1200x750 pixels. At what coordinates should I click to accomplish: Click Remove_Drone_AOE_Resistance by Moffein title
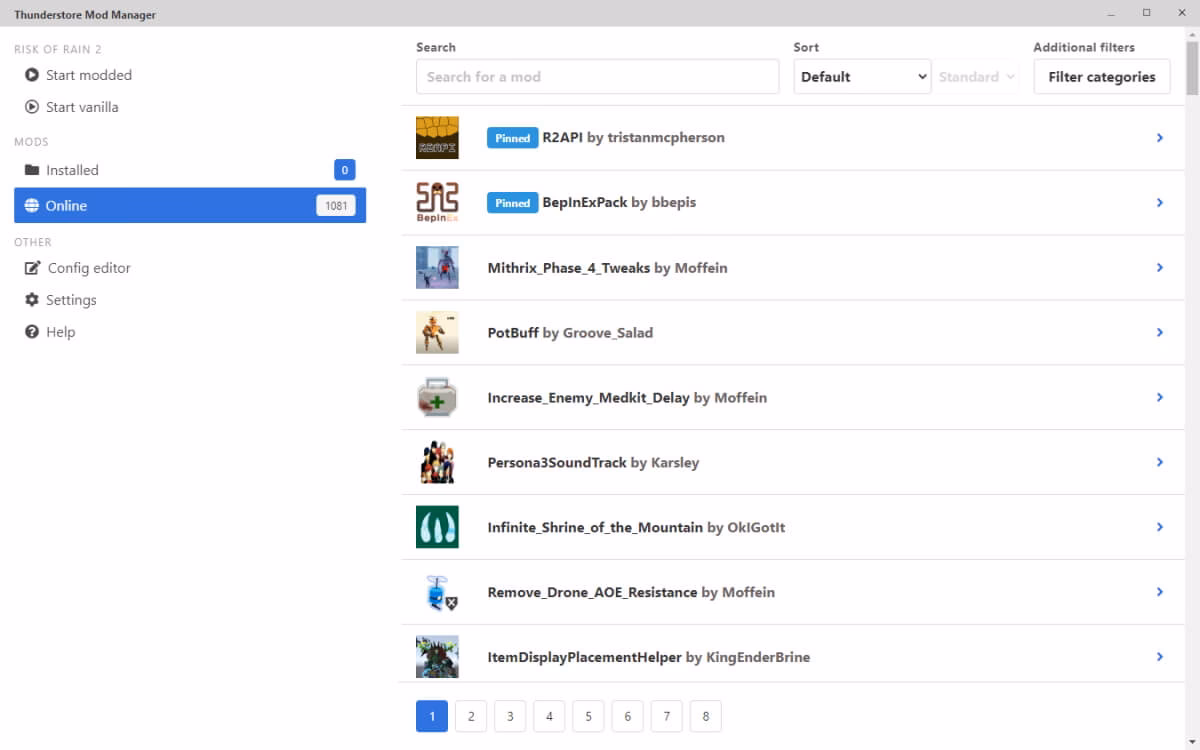pos(631,592)
